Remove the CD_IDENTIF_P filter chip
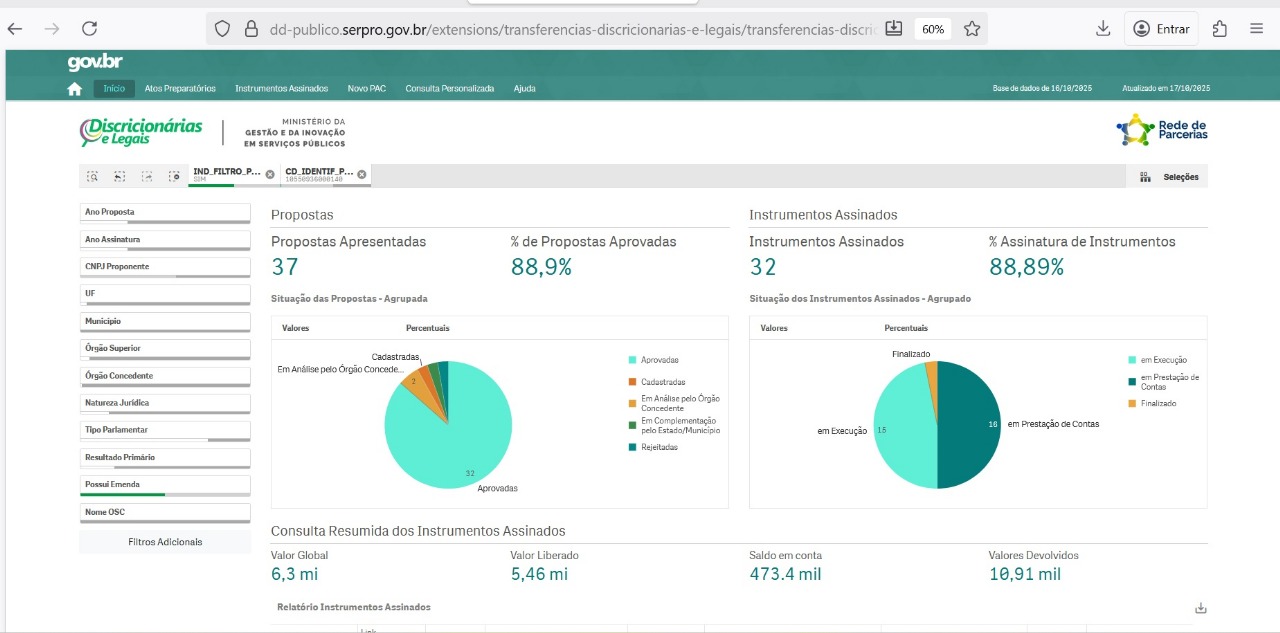 point(362,174)
